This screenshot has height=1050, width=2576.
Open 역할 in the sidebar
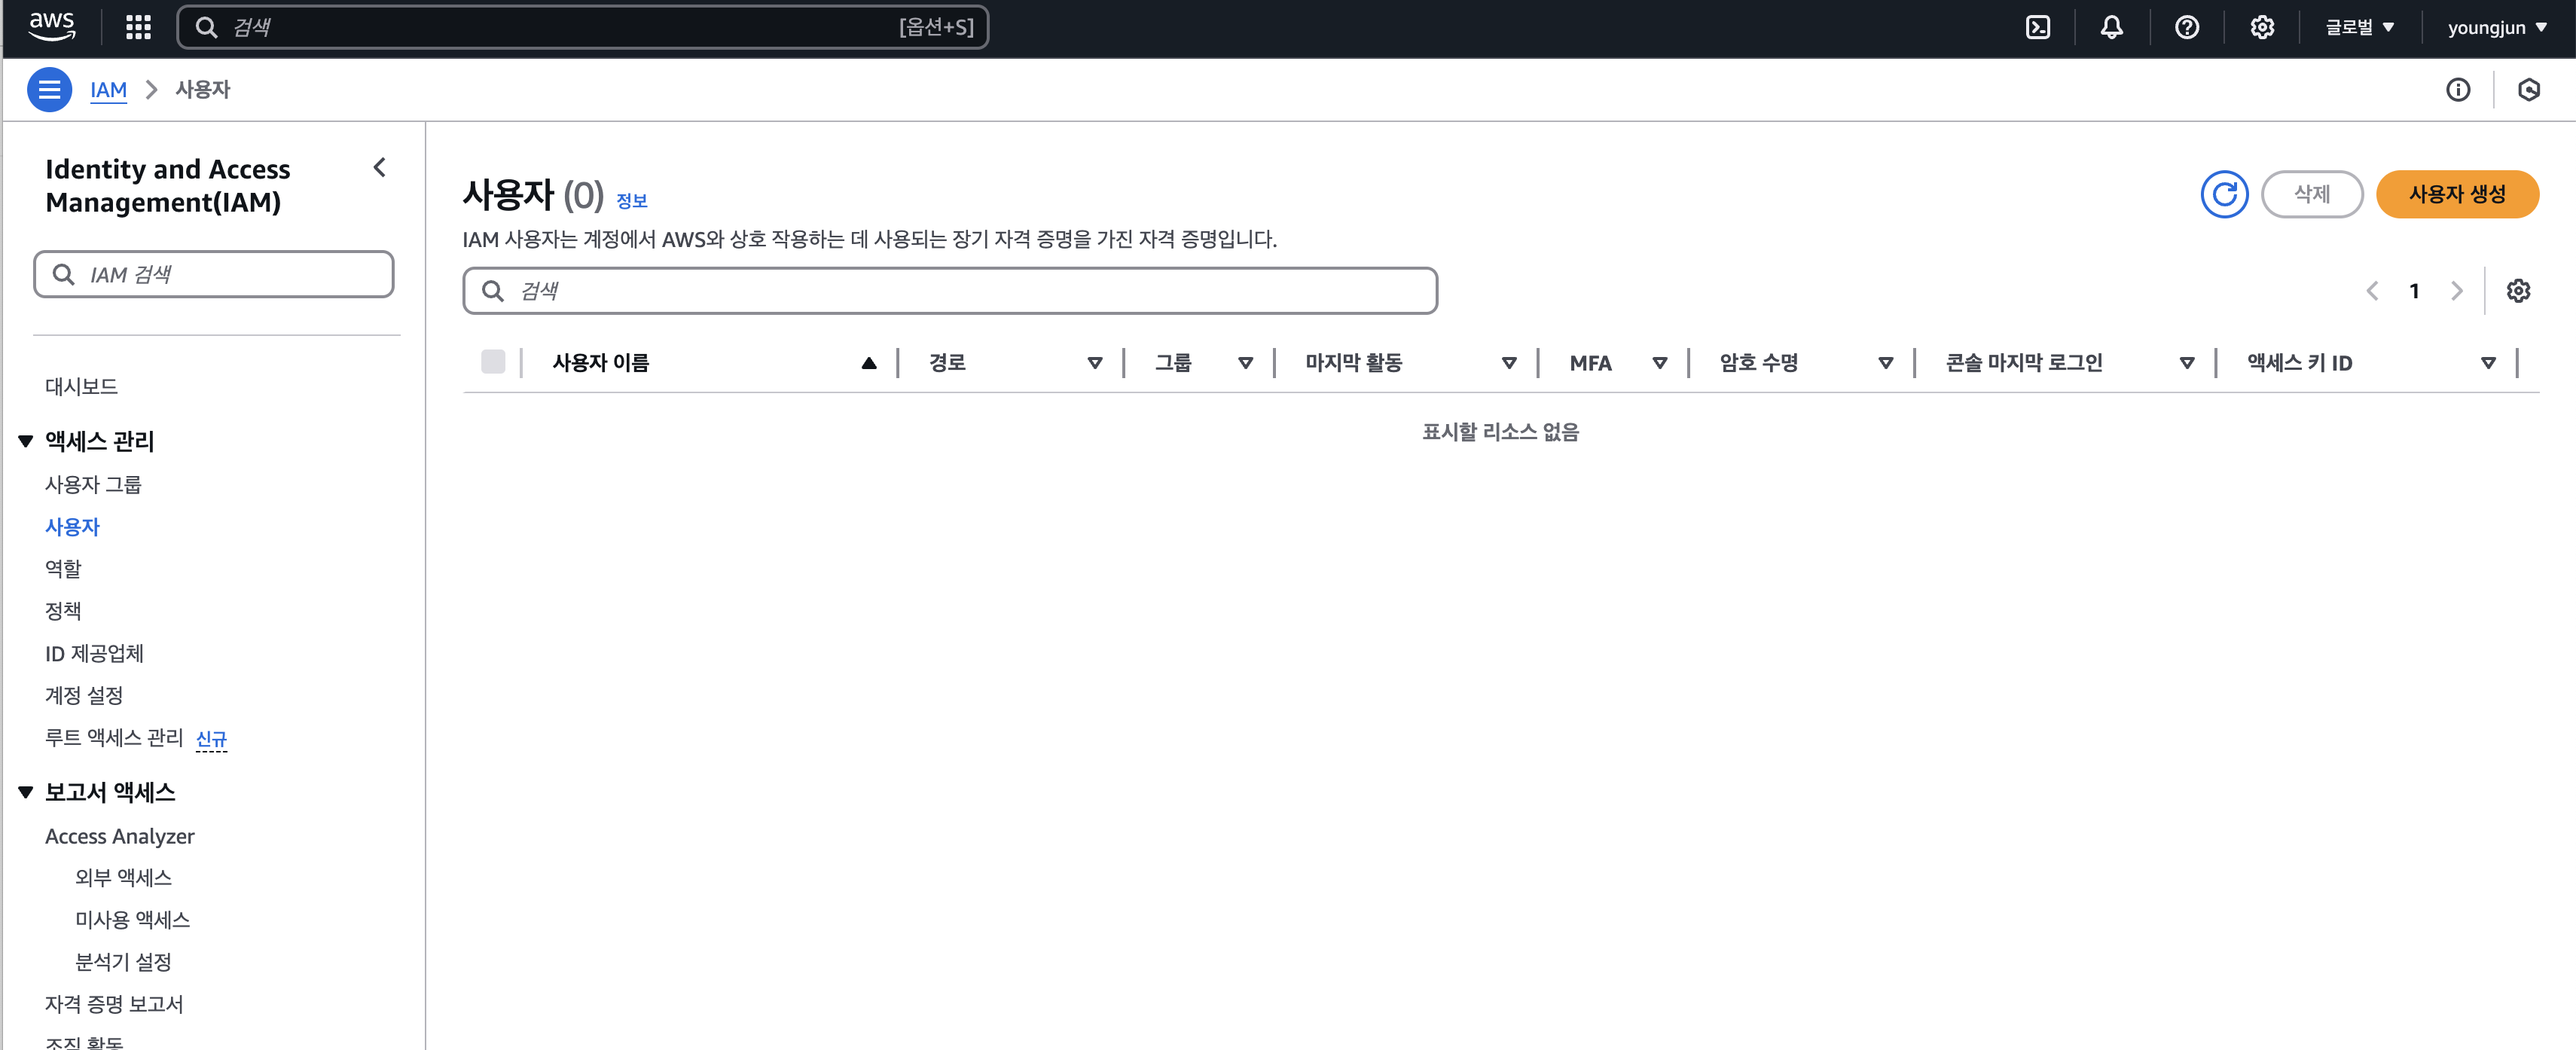(63, 568)
